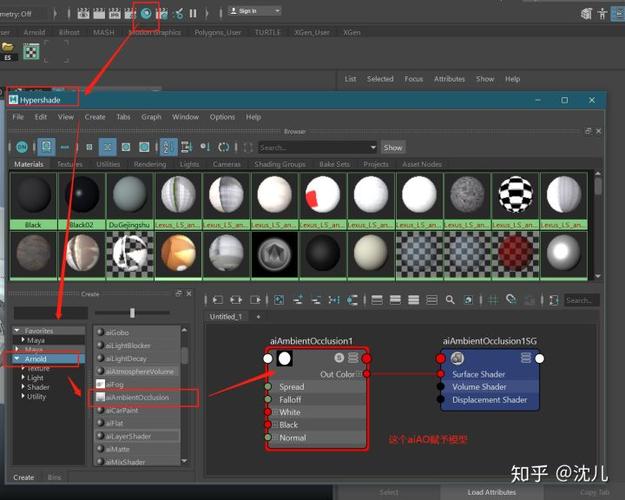
Task: Open the Sign In dropdown
Action: click(255, 12)
